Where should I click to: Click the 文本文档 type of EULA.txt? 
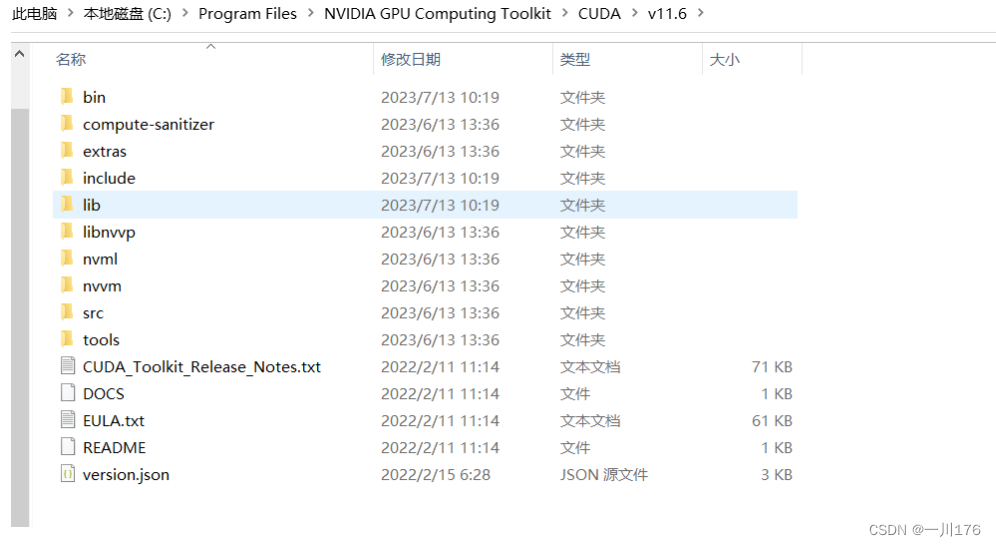(590, 421)
